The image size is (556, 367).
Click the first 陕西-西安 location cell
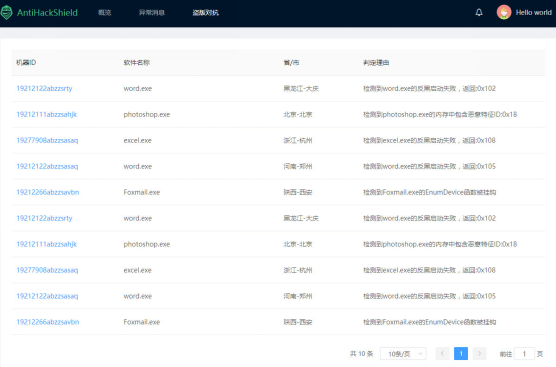[x=298, y=192]
